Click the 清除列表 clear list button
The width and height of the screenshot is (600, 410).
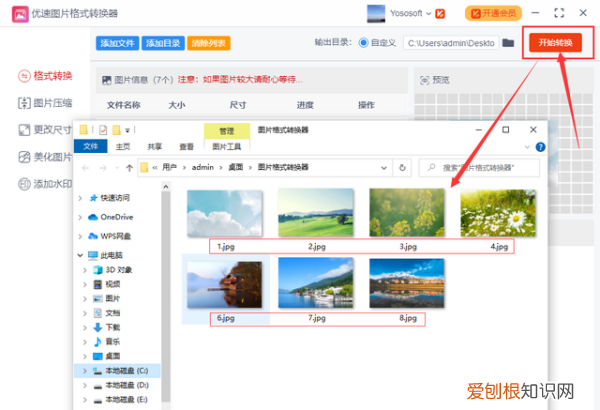click(209, 43)
